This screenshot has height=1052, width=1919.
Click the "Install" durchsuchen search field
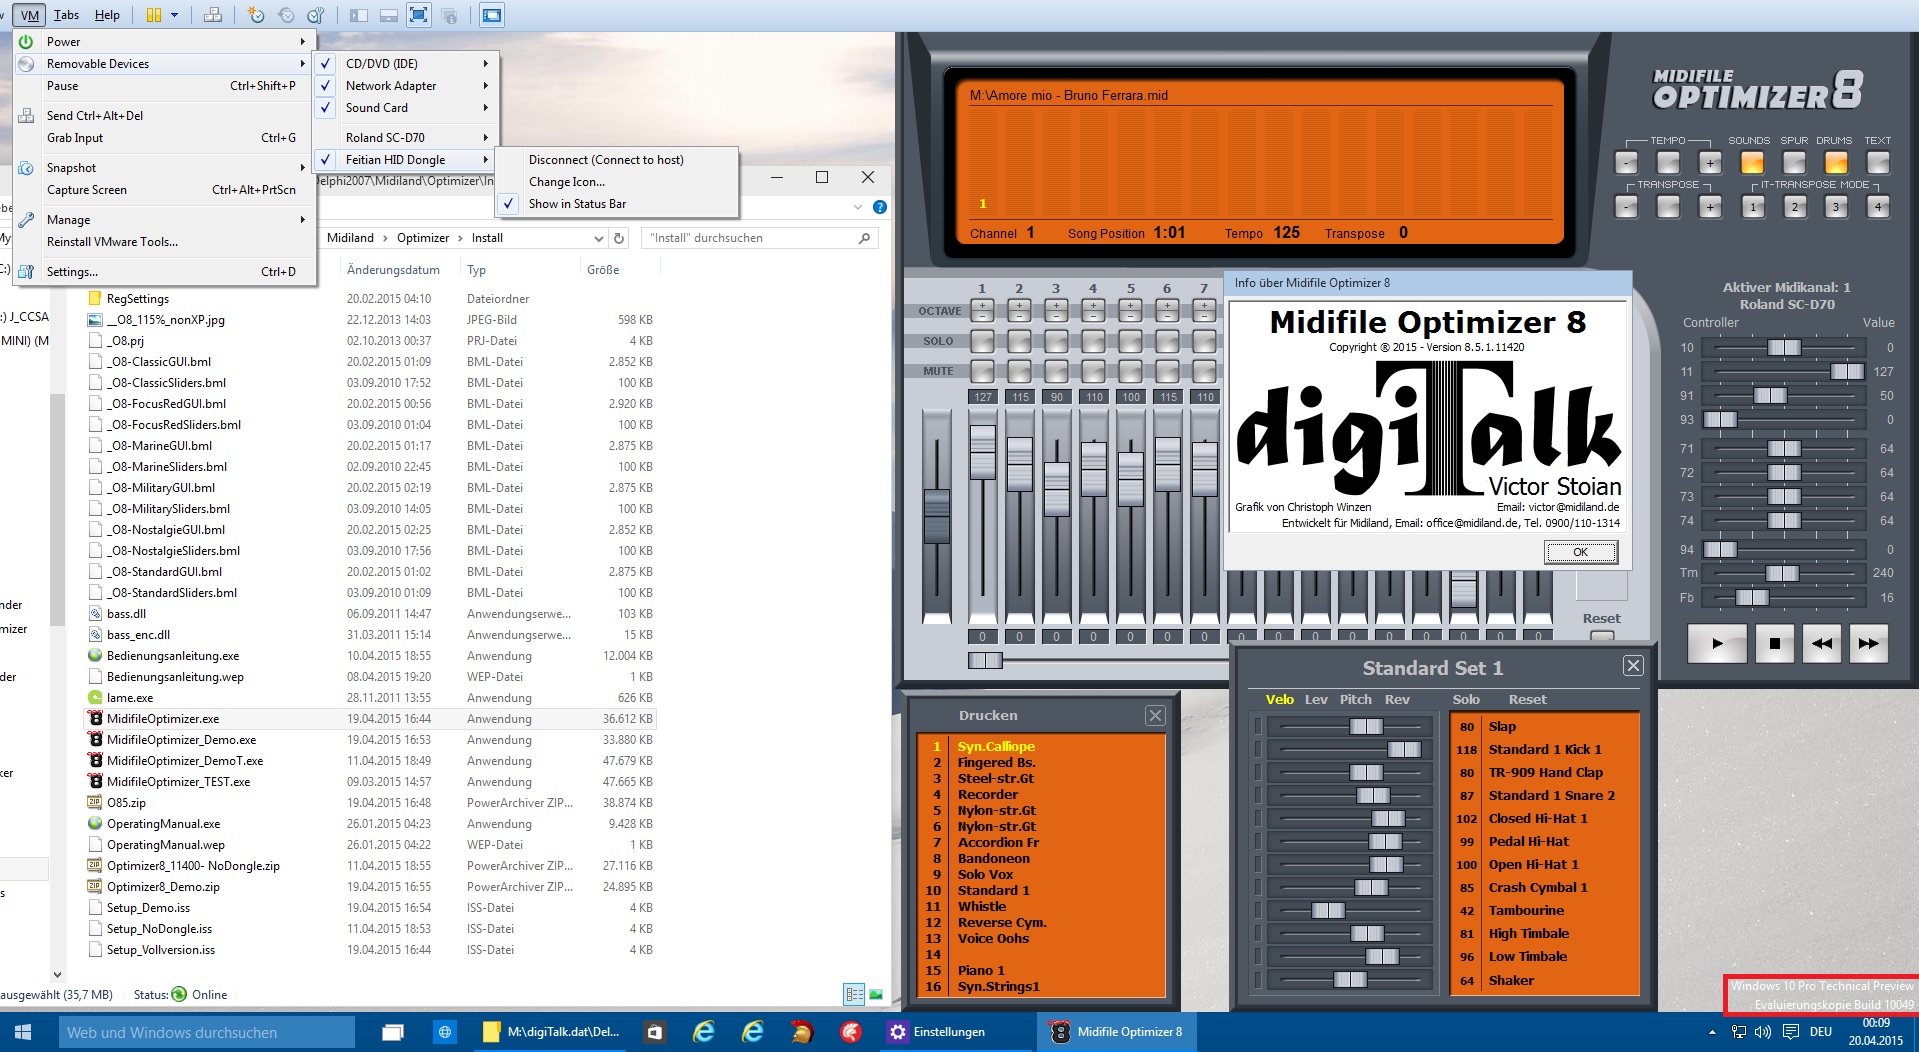pyautogui.click(x=750, y=238)
